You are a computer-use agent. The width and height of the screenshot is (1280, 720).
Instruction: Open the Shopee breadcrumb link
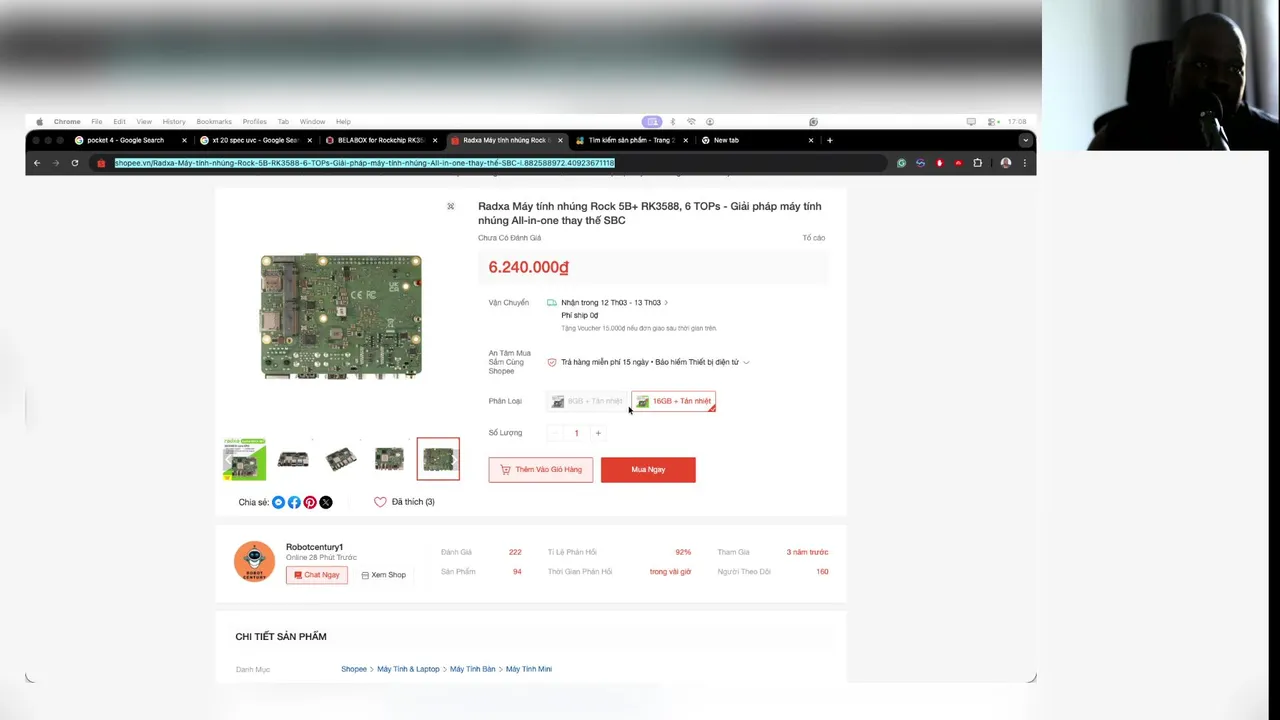point(354,669)
